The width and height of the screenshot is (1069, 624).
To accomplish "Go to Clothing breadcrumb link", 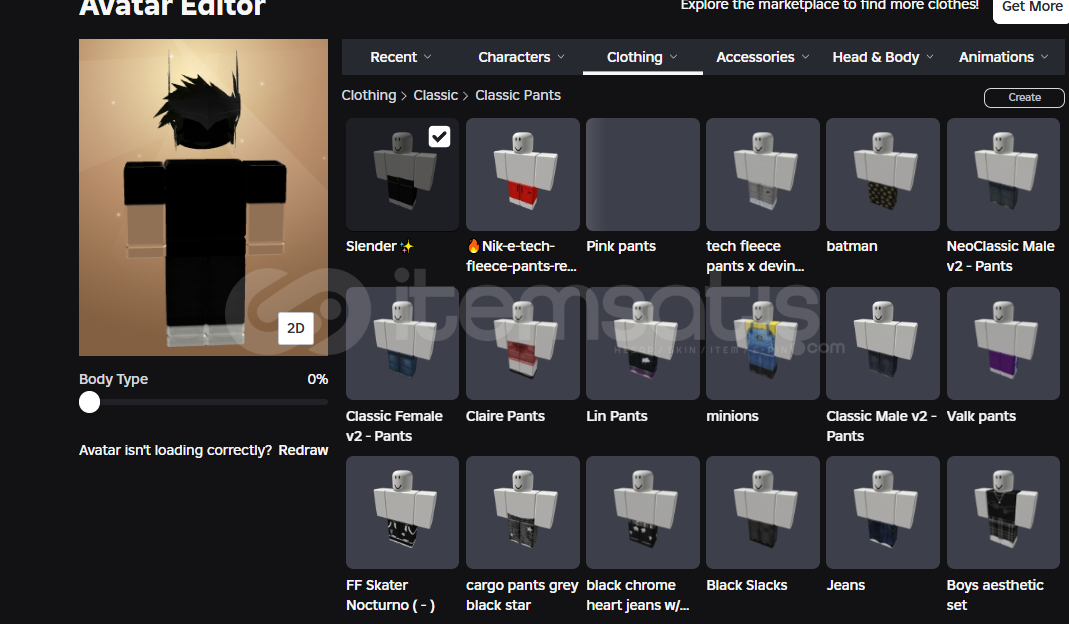I will click(x=369, y=95).
